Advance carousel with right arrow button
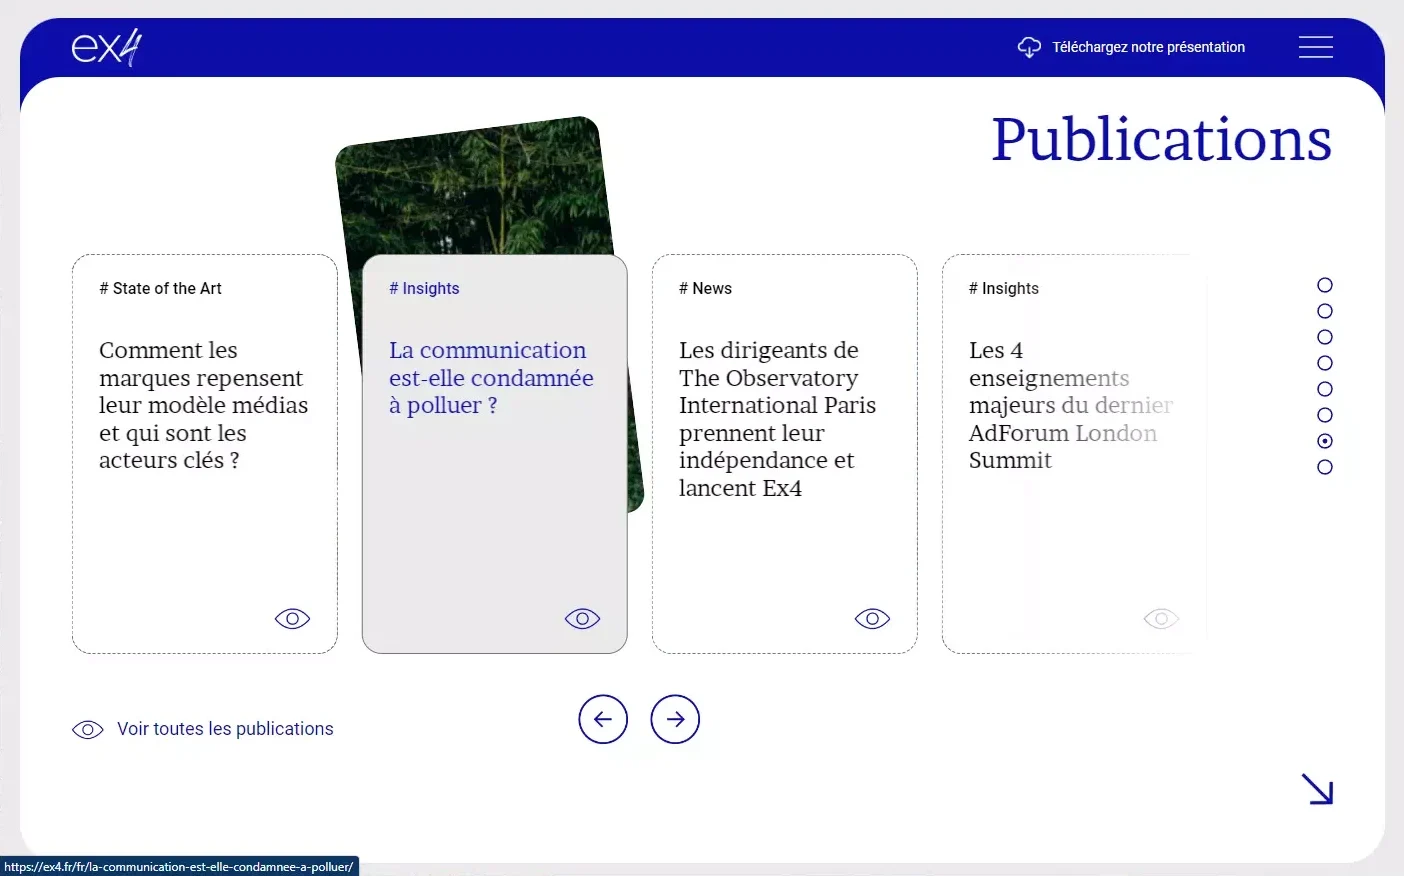Viewport: 1404px width, 876px height. [x=675, y=719]
